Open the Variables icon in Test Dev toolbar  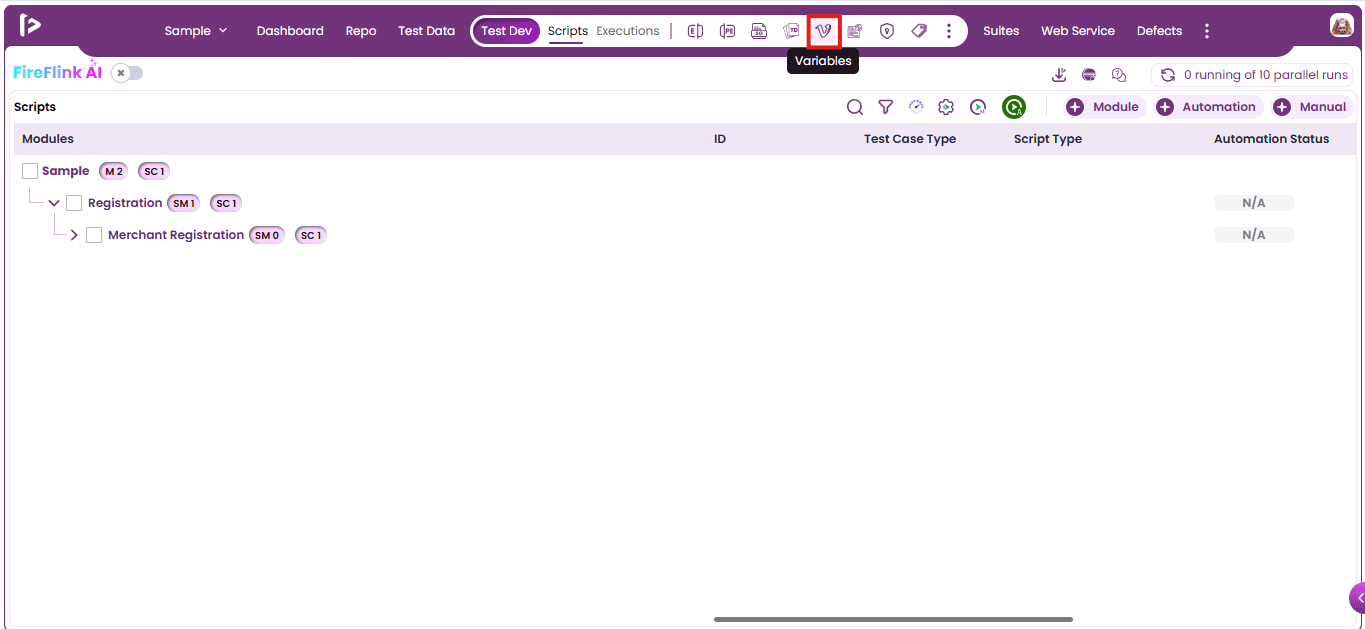(823, 31)
